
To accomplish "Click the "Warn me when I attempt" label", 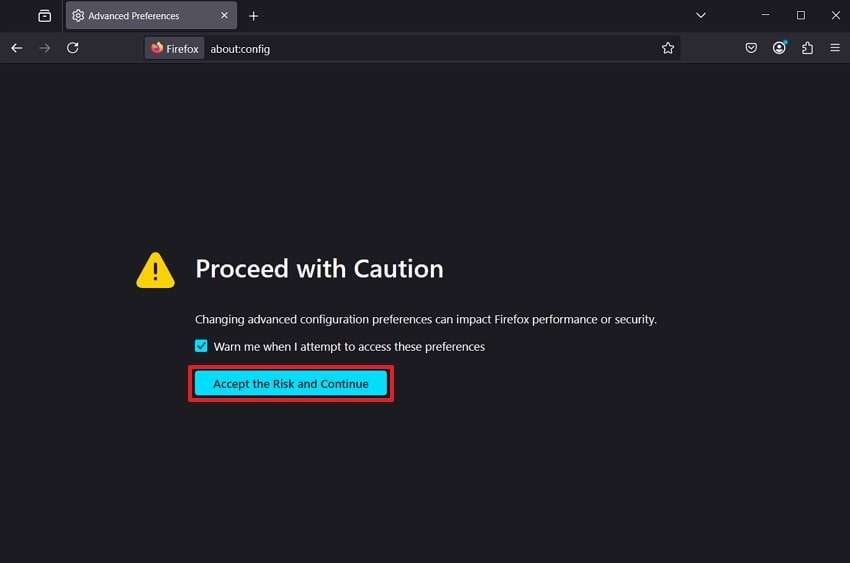I will click(x=350, y=347).
